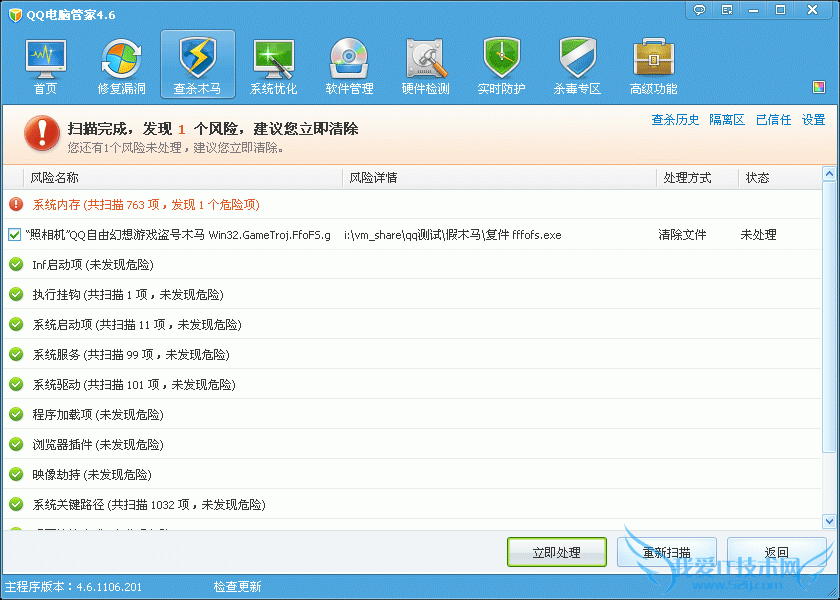Click the scrollbar down arrow

[x=829, y=521]
